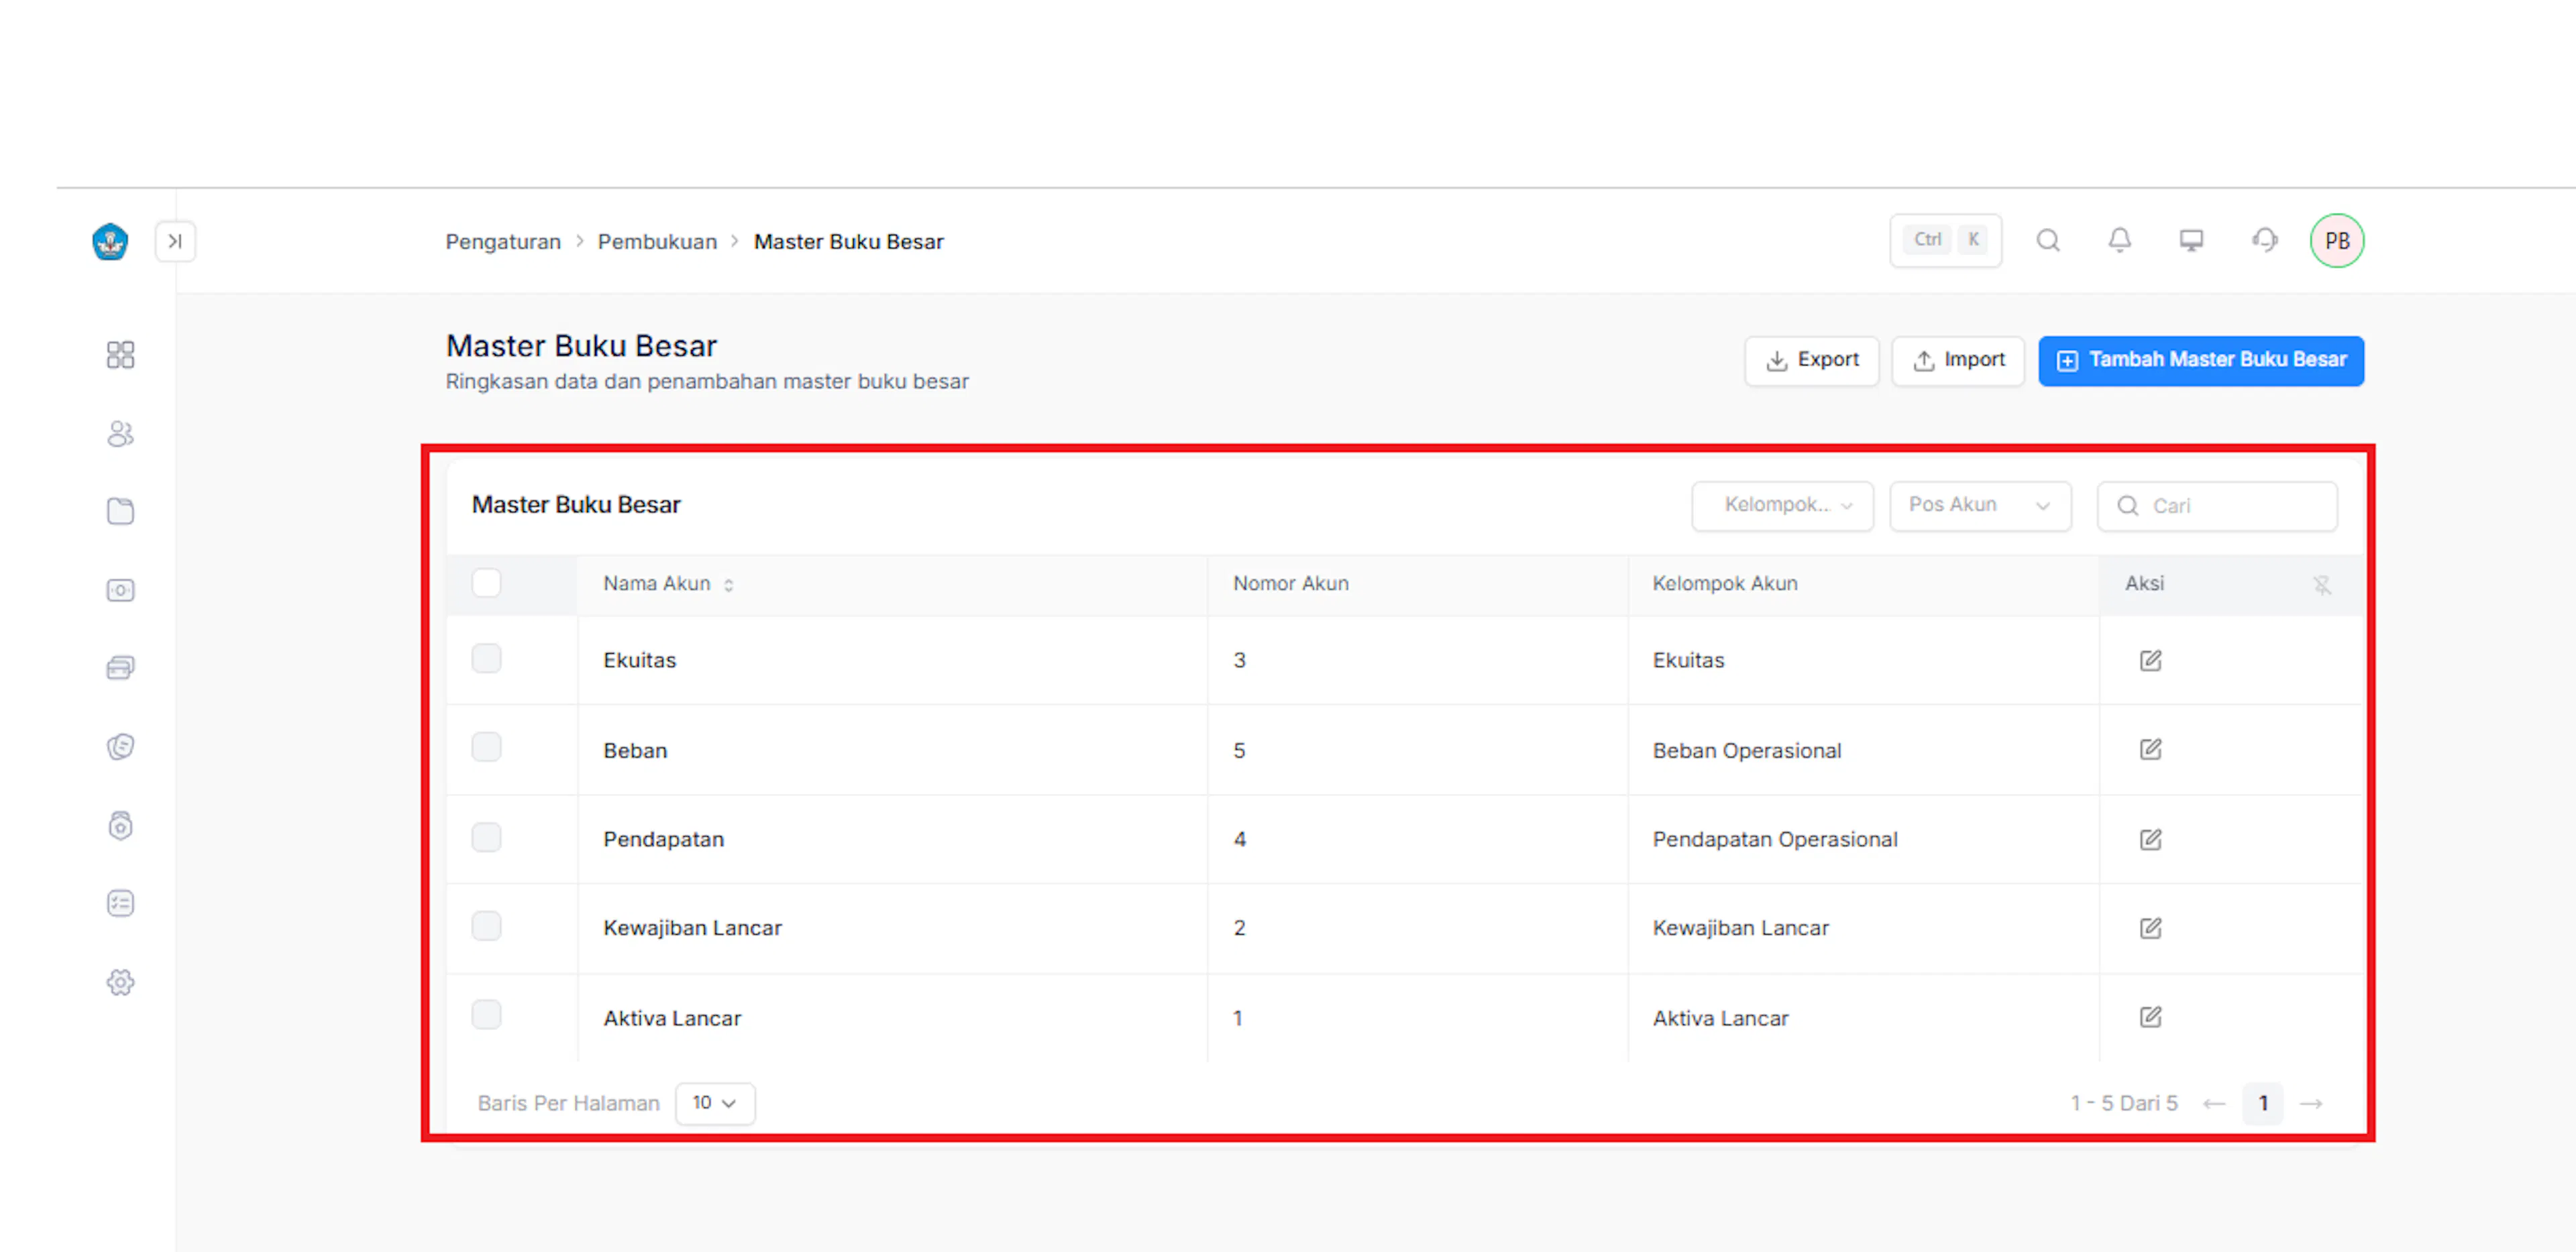Check the Aktiva Lancar row checkbox
The image size is (2576, 1252).
point(486,1015)
